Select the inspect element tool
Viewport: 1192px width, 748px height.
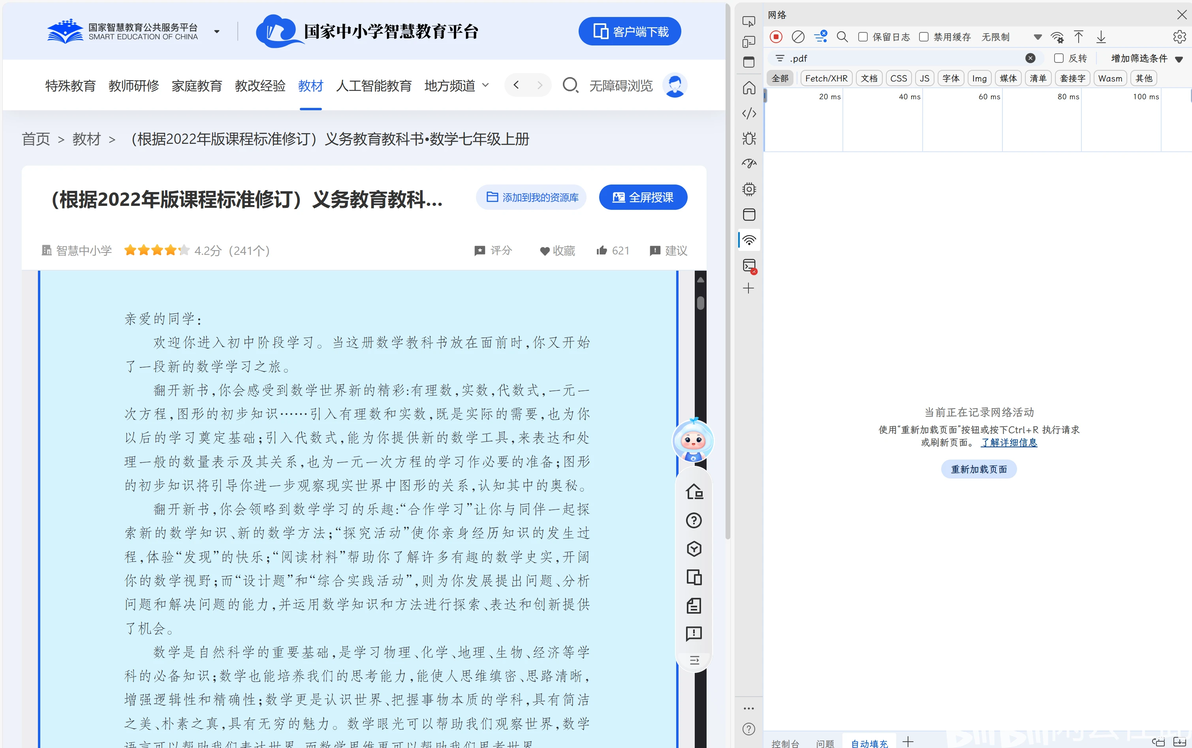pos(749,21)
